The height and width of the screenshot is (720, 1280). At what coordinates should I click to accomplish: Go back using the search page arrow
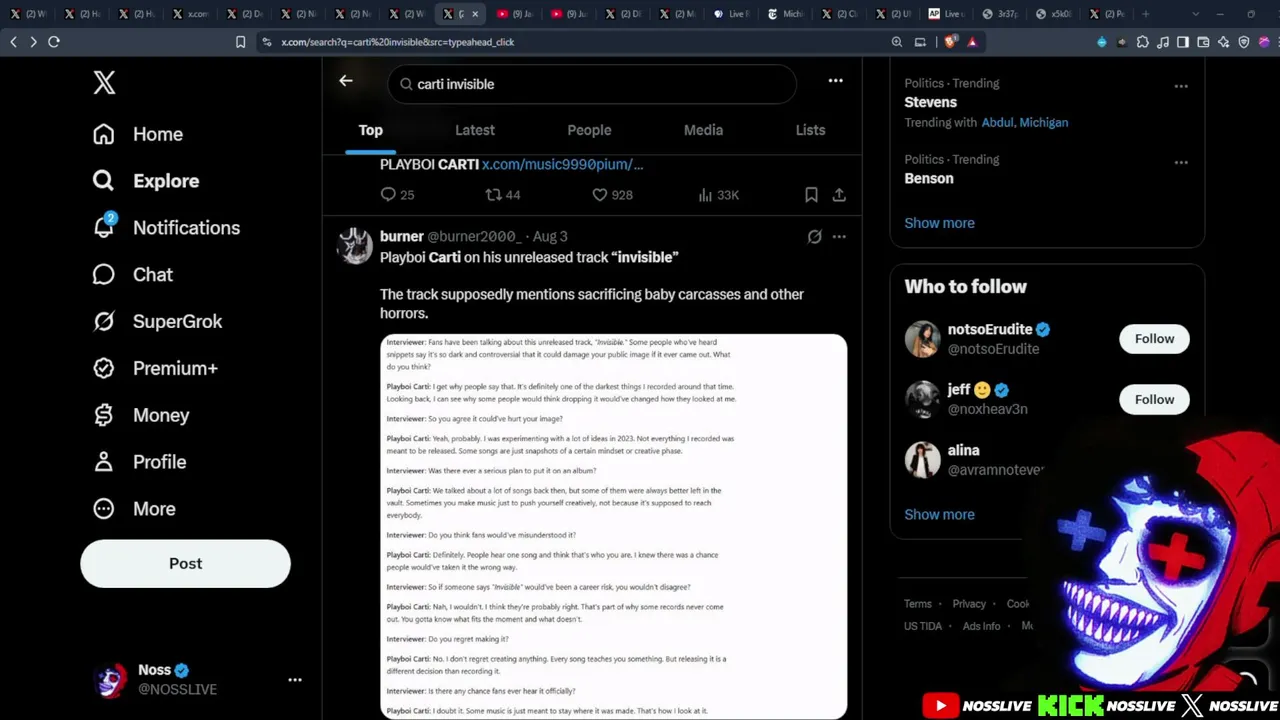[346, 81]
